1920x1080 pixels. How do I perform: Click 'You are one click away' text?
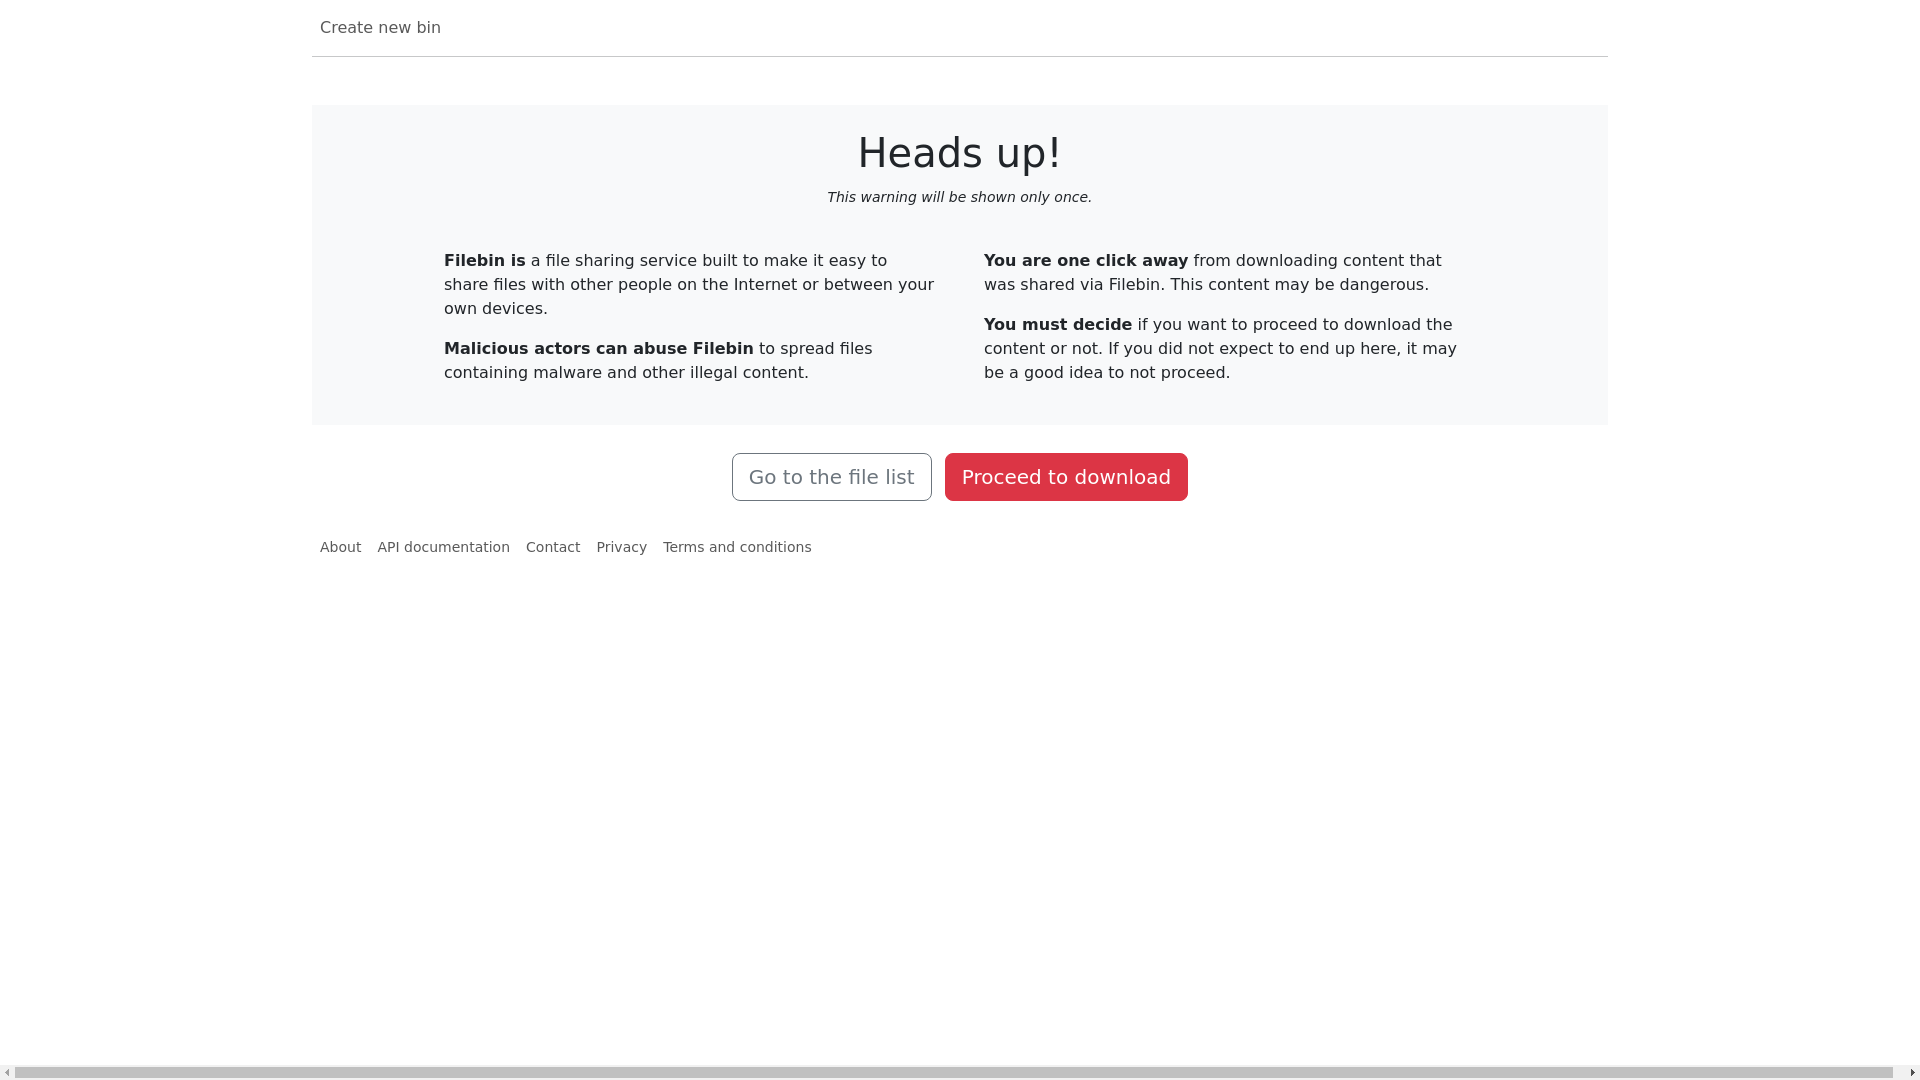tap(1086, 261)
